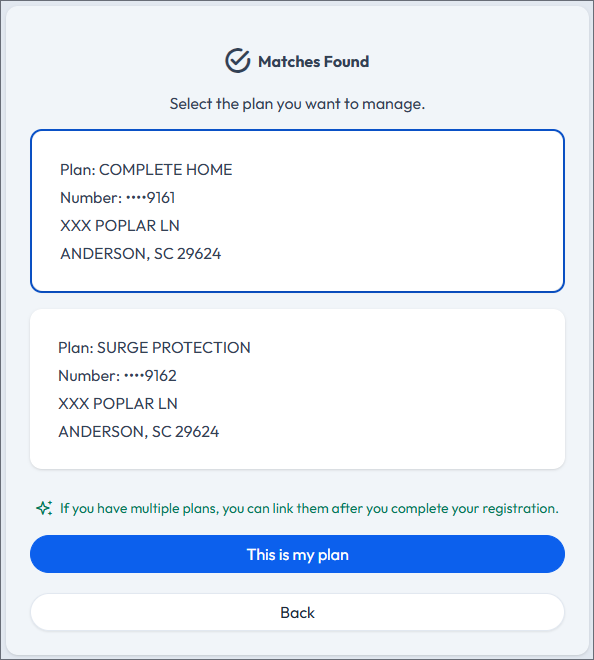
Task: Click the word Number in second plan card
Action: coord(88,375)
